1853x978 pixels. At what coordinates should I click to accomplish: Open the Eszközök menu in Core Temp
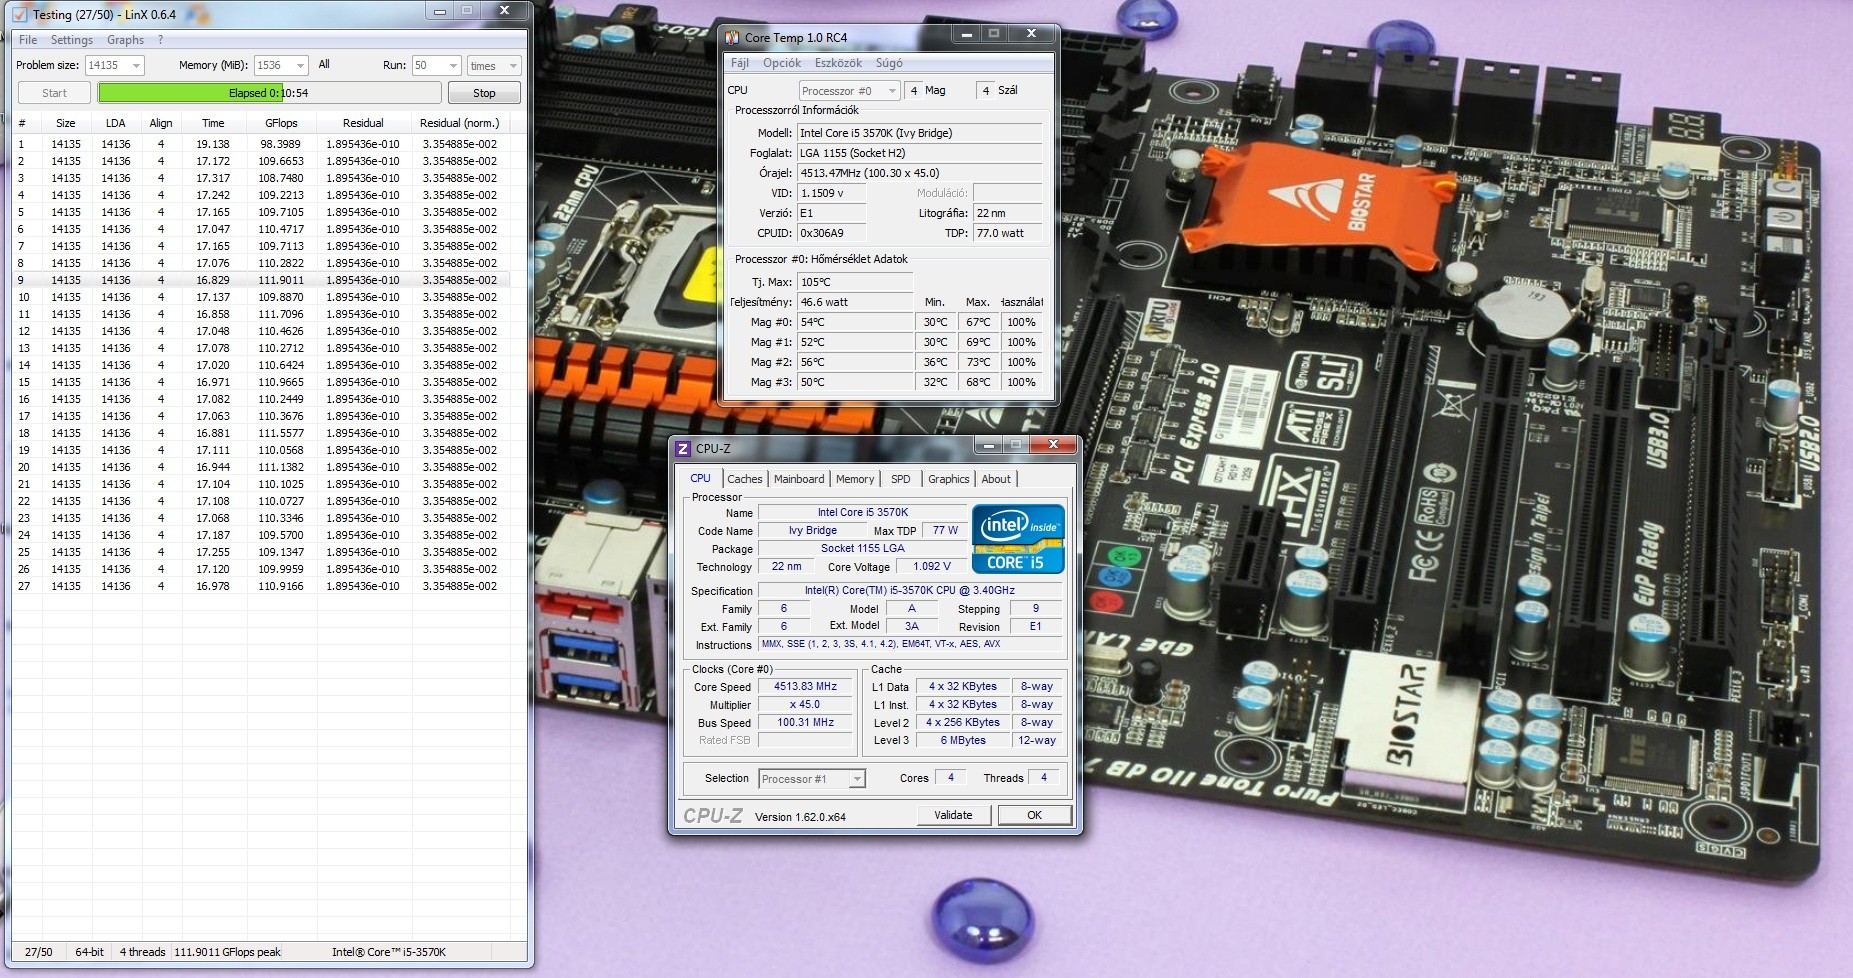click(x=838, y=63)
